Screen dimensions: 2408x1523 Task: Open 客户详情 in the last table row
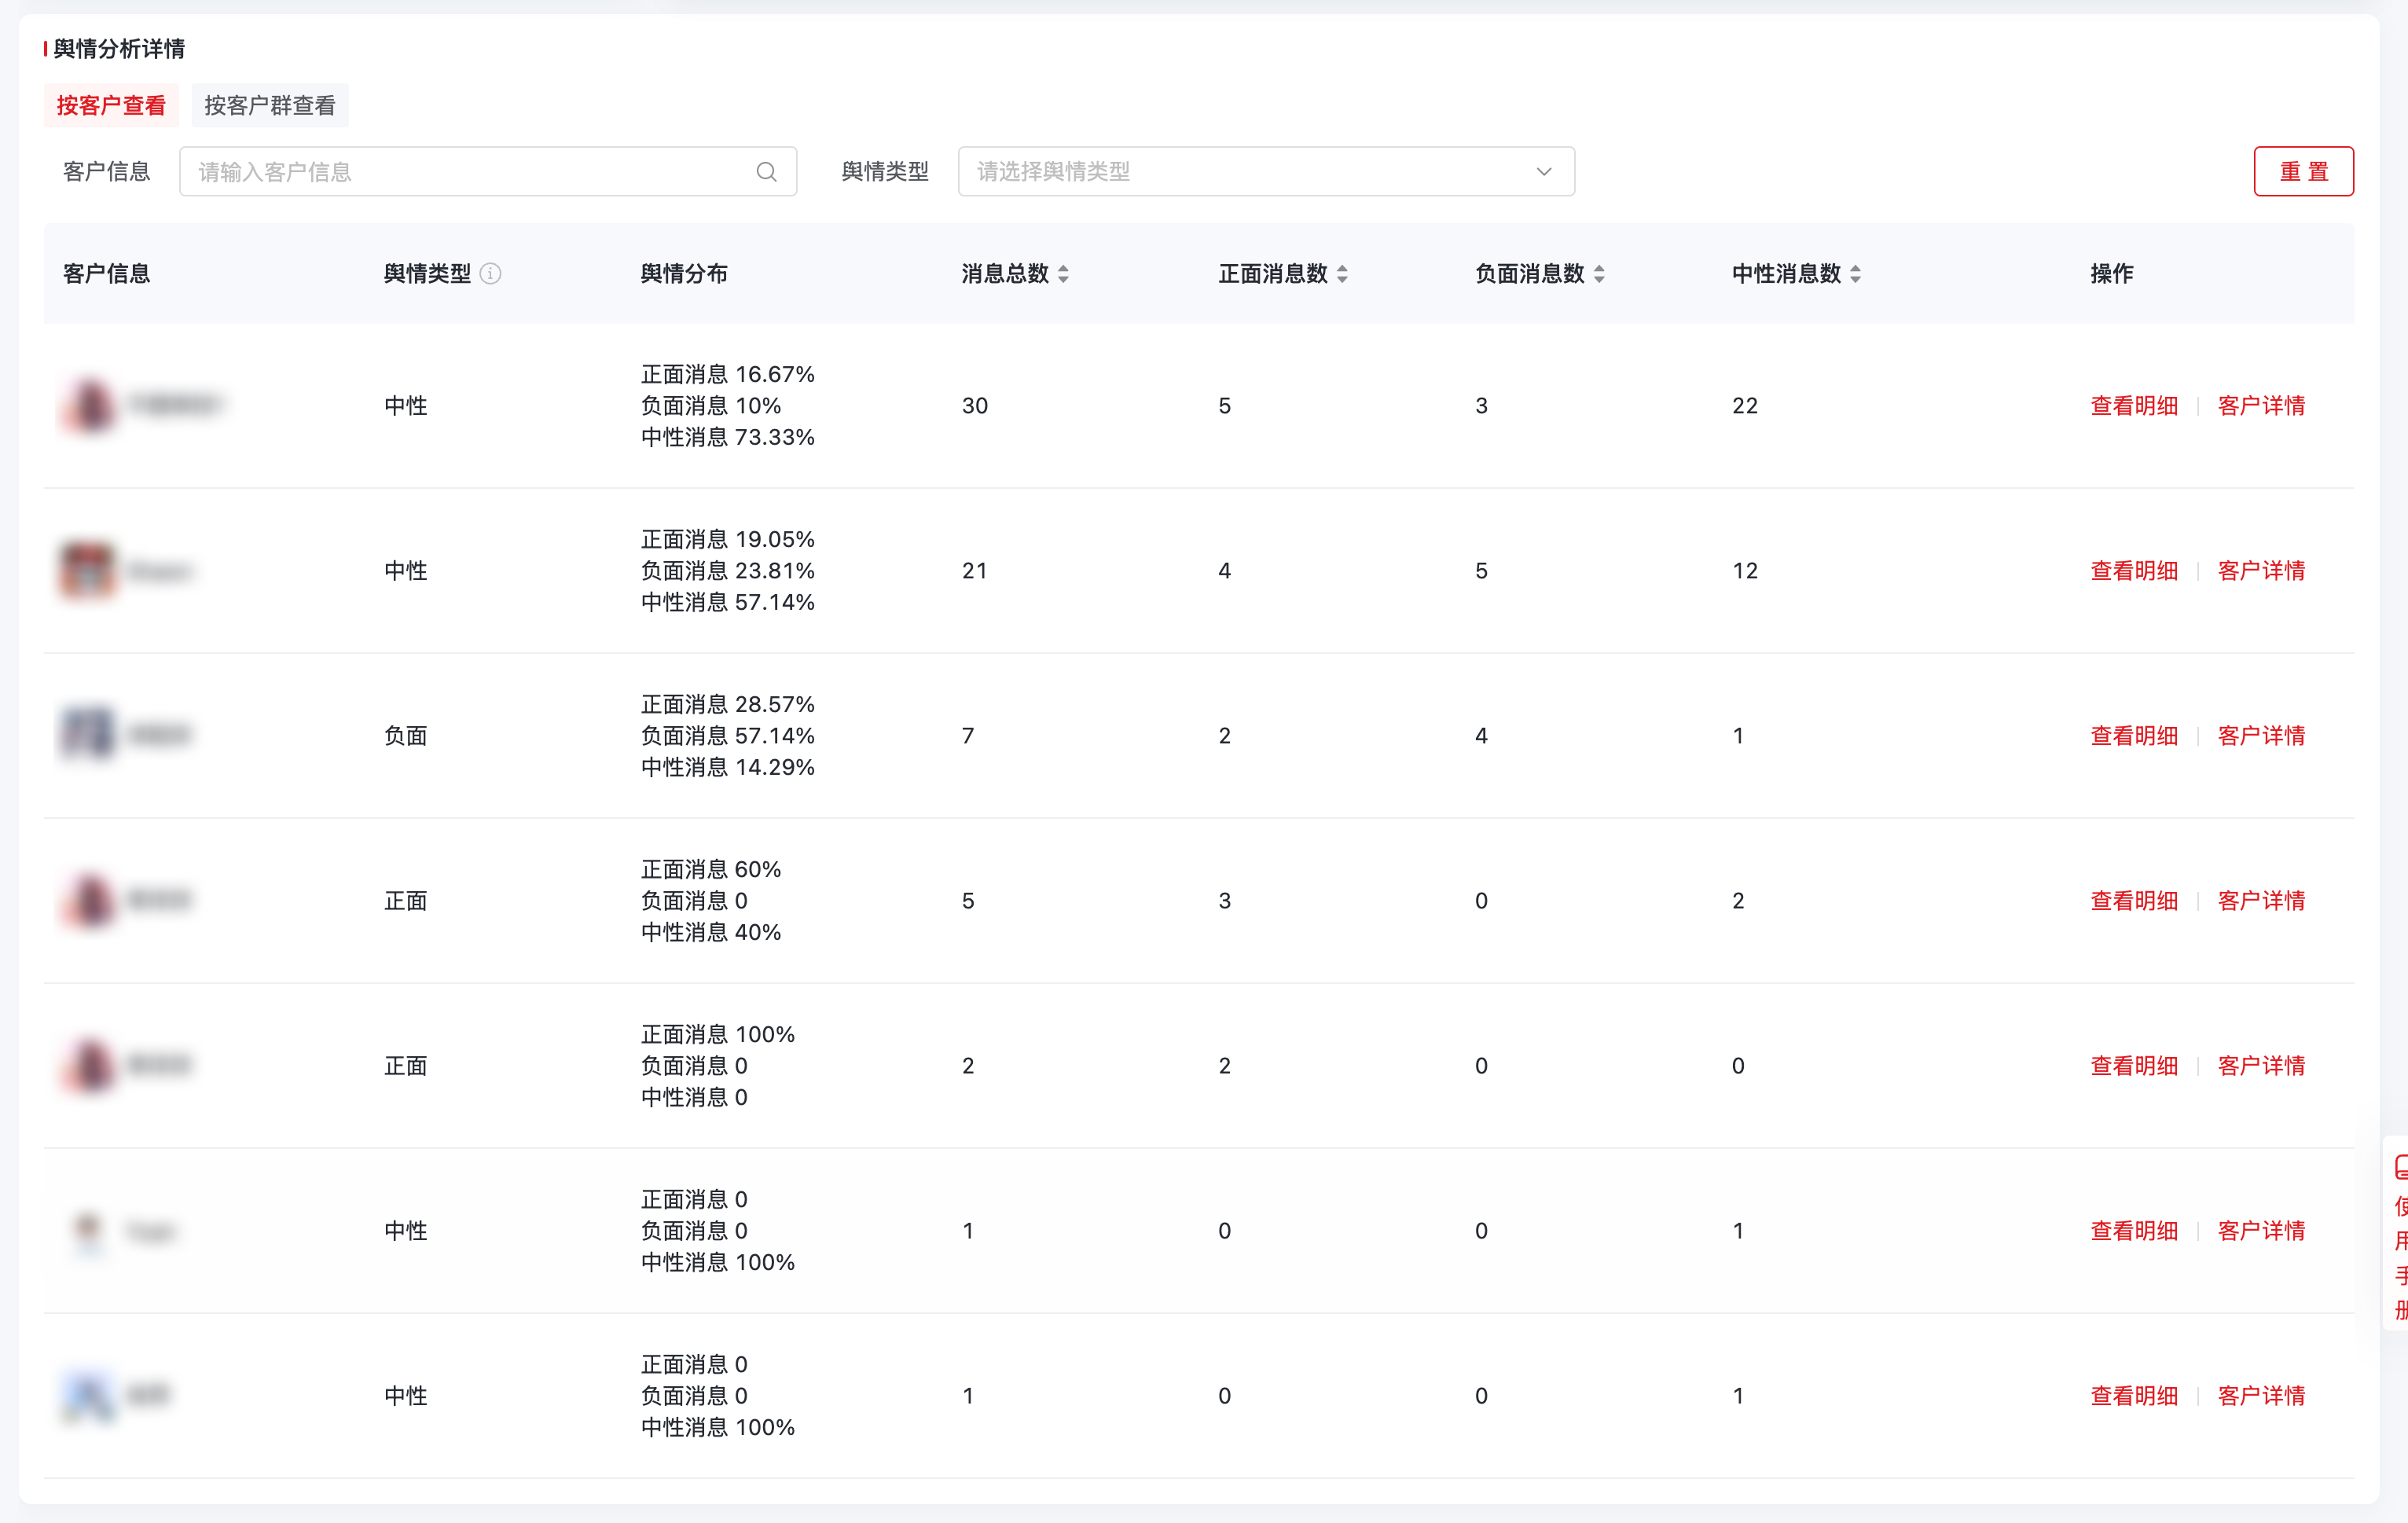pyautogui.click(x=2261, y=1396)
